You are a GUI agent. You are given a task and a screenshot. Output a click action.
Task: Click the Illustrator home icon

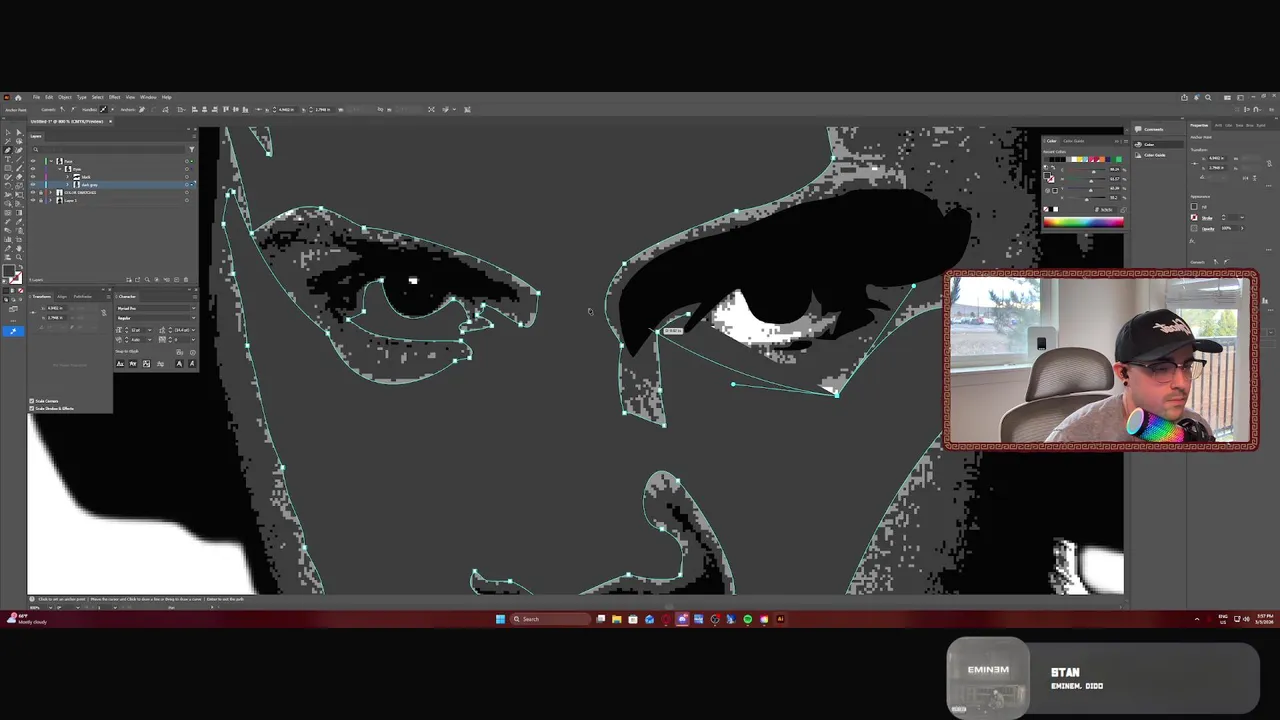[x=18, y=97]
